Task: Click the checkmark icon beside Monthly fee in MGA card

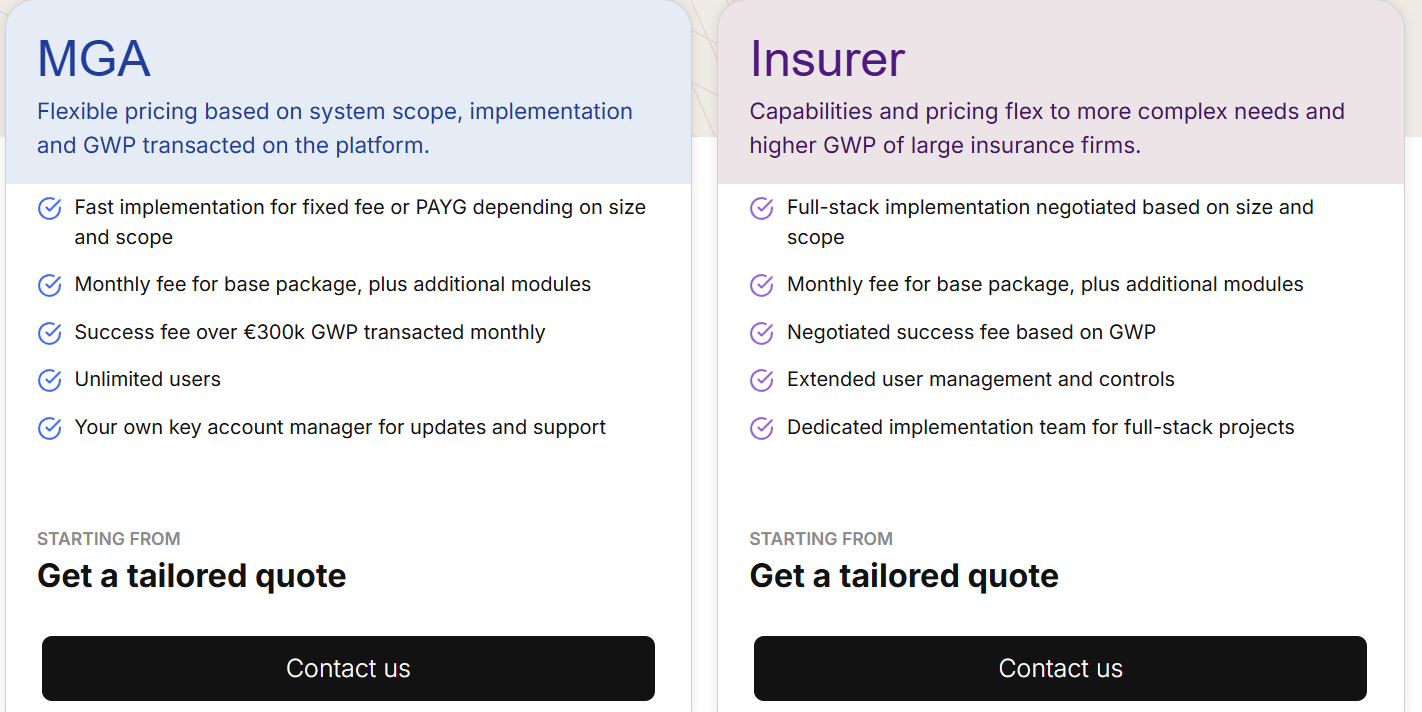Action: click(x=49, y=285)
